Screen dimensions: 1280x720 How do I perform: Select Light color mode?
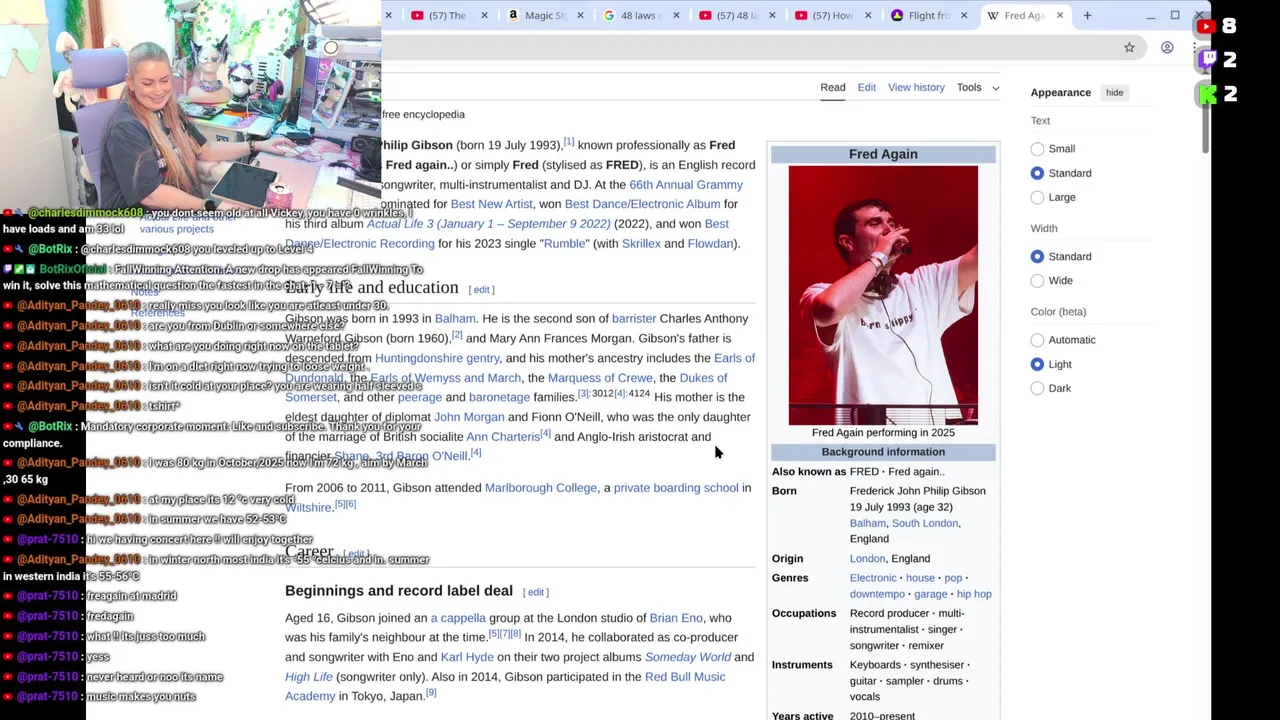(1037, 364)
